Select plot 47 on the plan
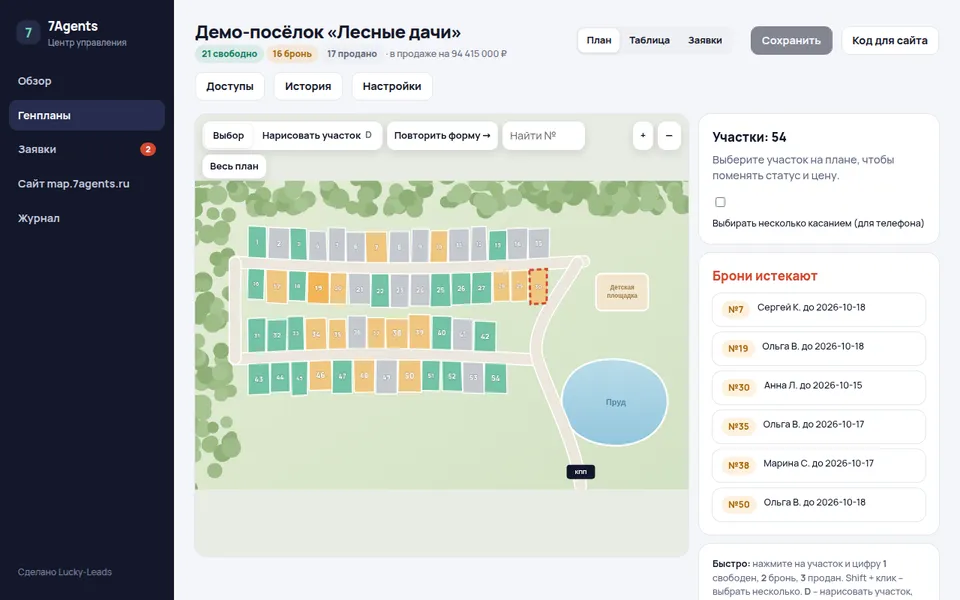Screen dimensions: 960x600 coord(342,377)
